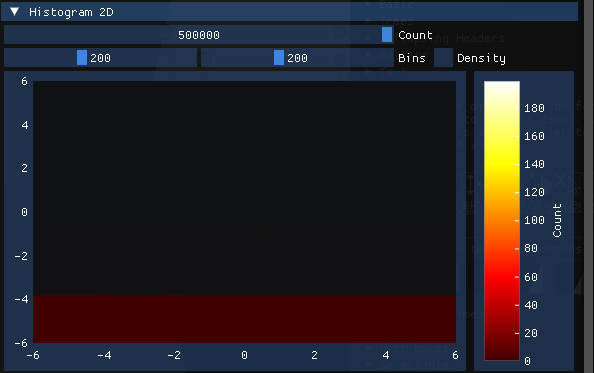Click the dark red band in the plot
This screenshot has height=373, width=594.
(244, 319)
